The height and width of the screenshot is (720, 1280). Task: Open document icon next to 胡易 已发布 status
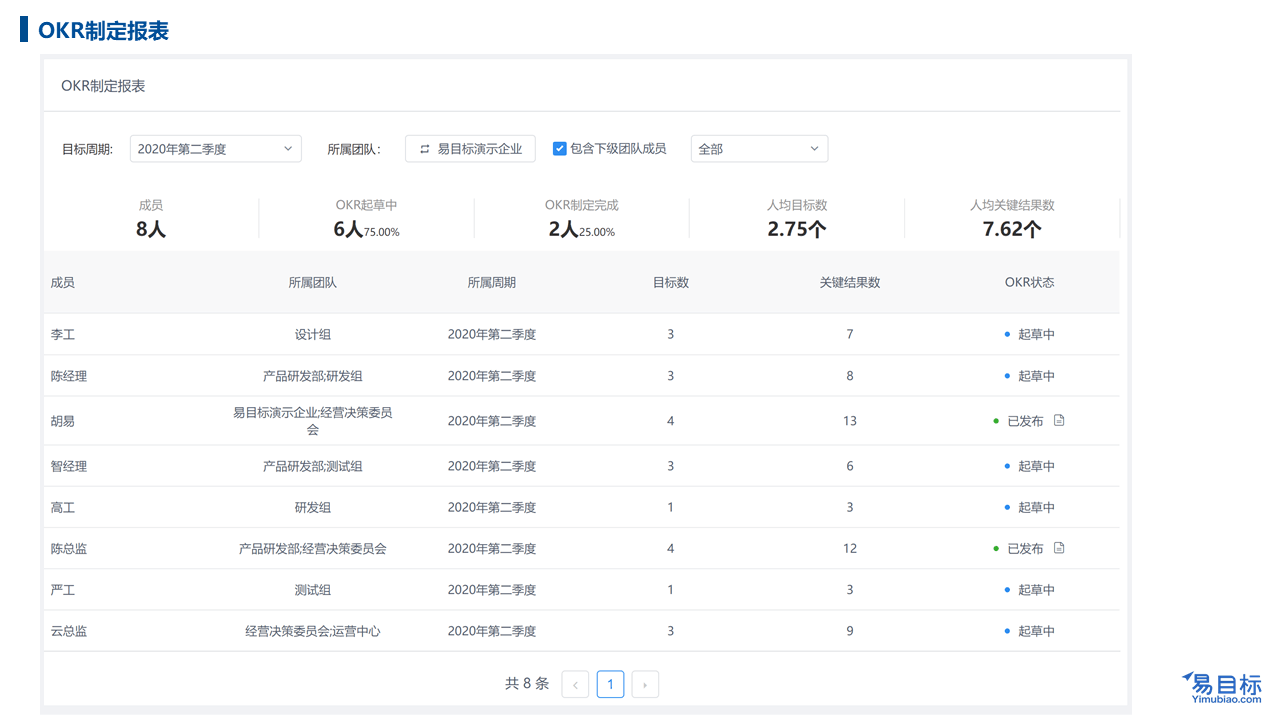point(1059,421)
